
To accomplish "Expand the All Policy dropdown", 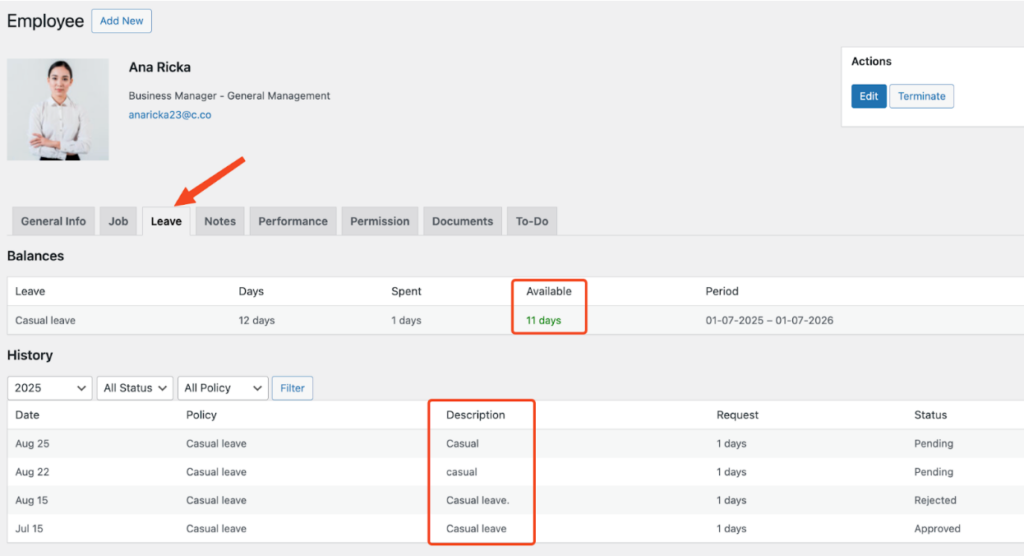I will point(223,388).
